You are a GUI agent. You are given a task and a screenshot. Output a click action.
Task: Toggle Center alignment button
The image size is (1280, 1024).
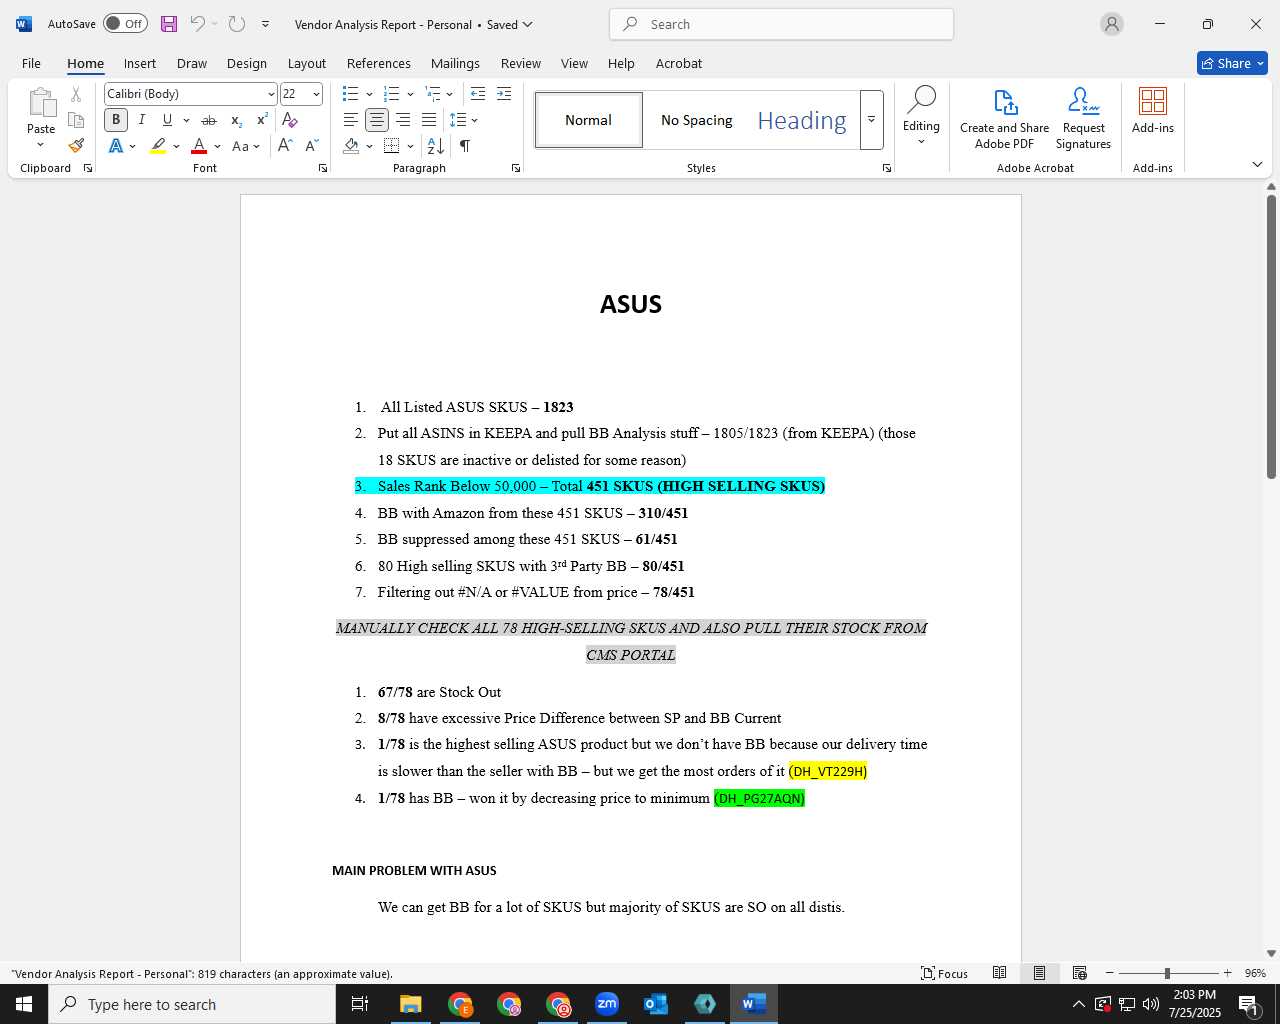(x=377, y=120)
